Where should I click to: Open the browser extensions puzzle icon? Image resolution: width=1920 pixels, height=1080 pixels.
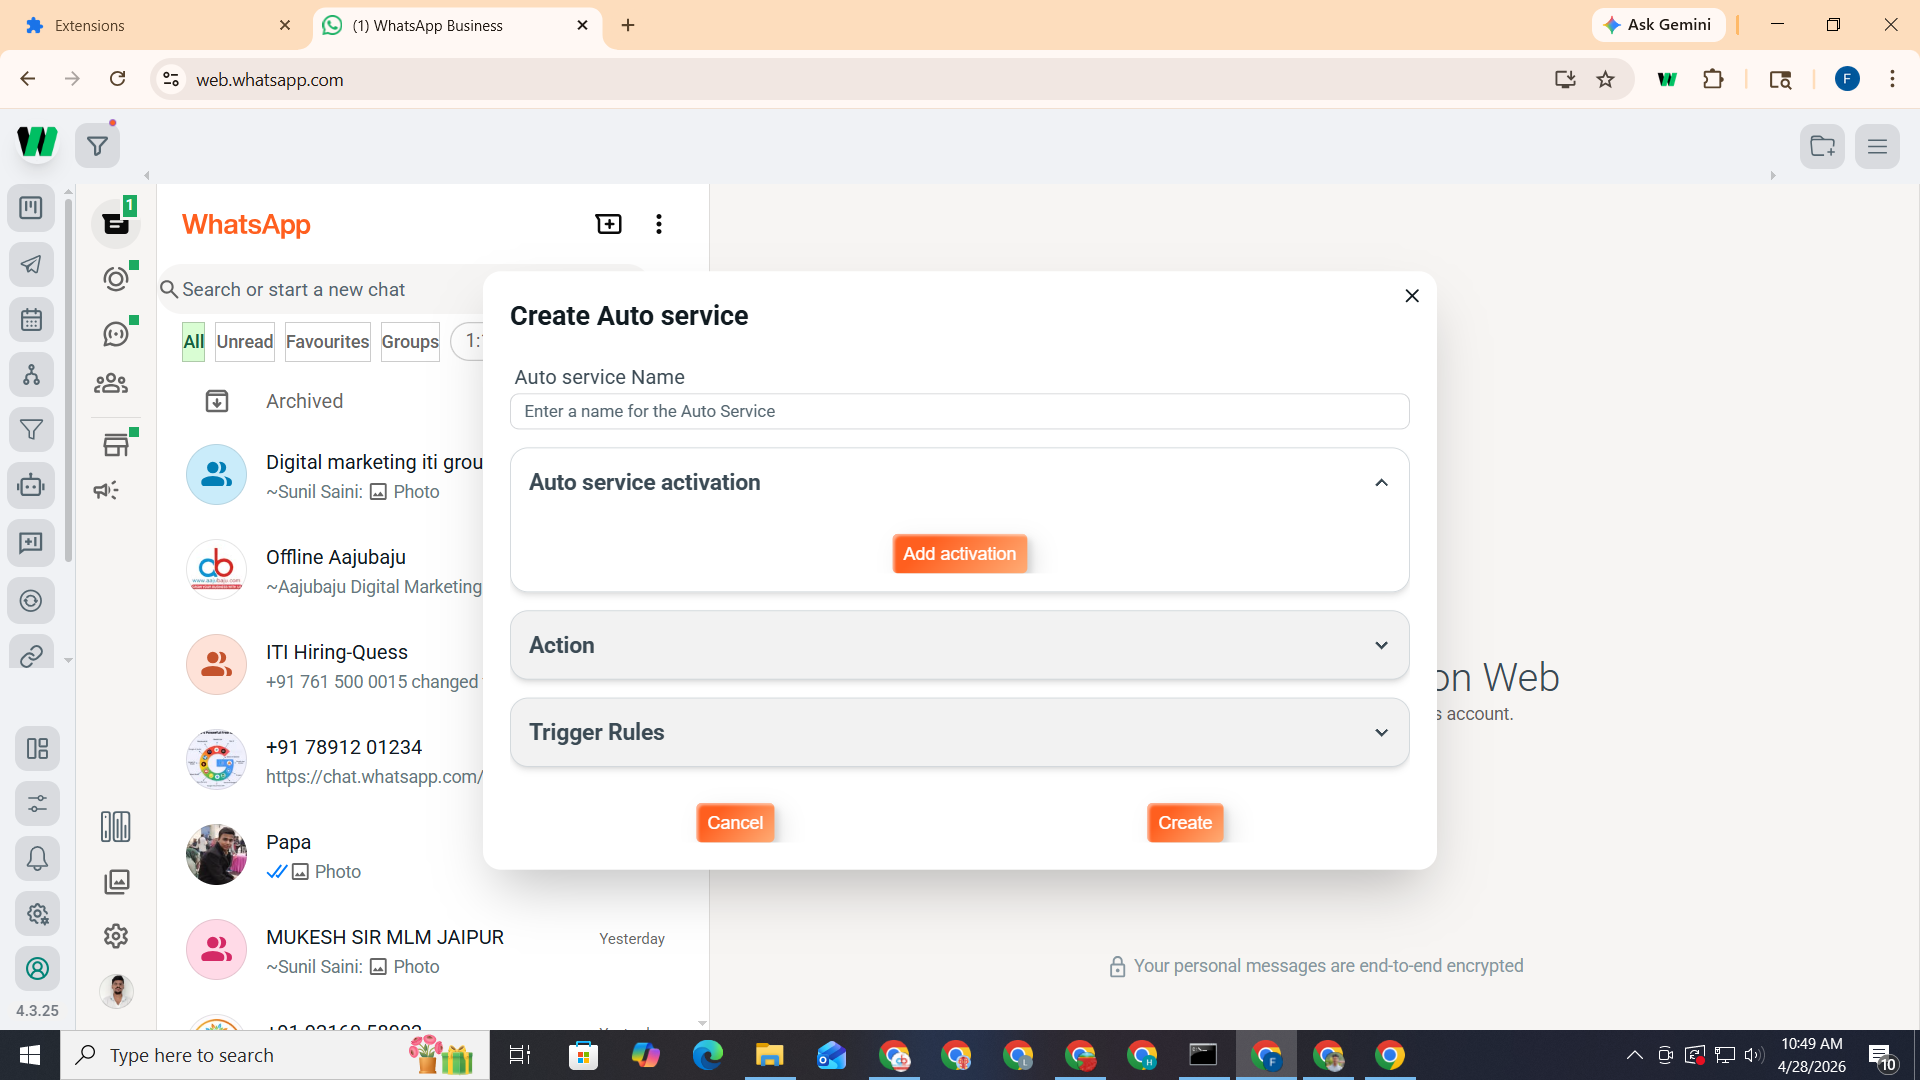[1713, 79]
